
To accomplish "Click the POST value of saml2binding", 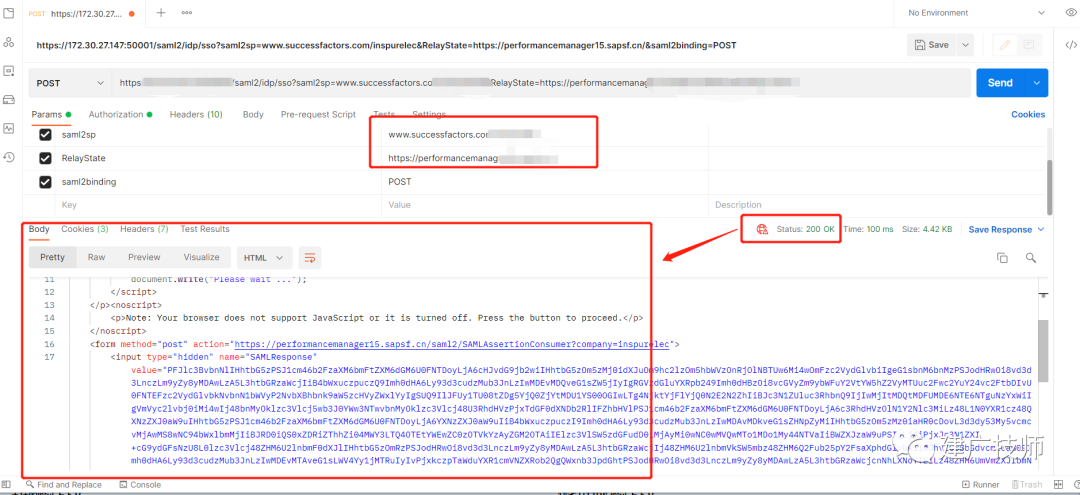I will pyautogui.click(x=399, y=182).
